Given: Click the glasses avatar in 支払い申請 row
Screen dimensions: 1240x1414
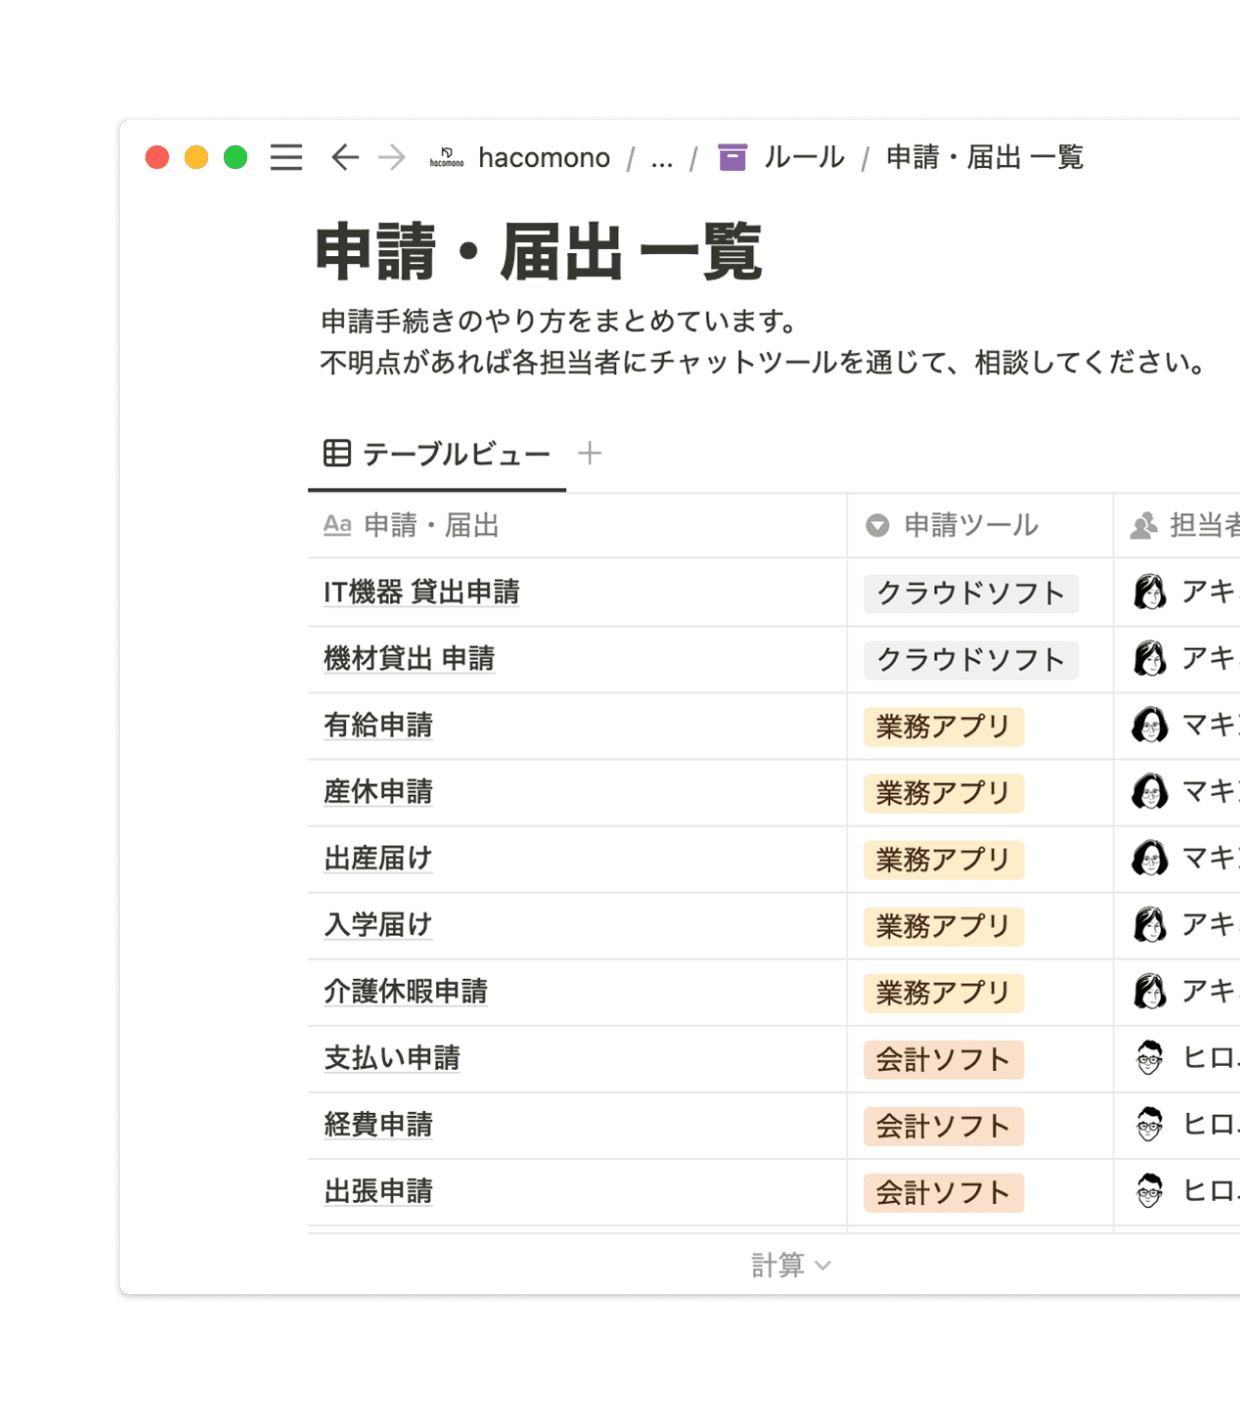Looking at the screenshot, I should [1150, 1058].
